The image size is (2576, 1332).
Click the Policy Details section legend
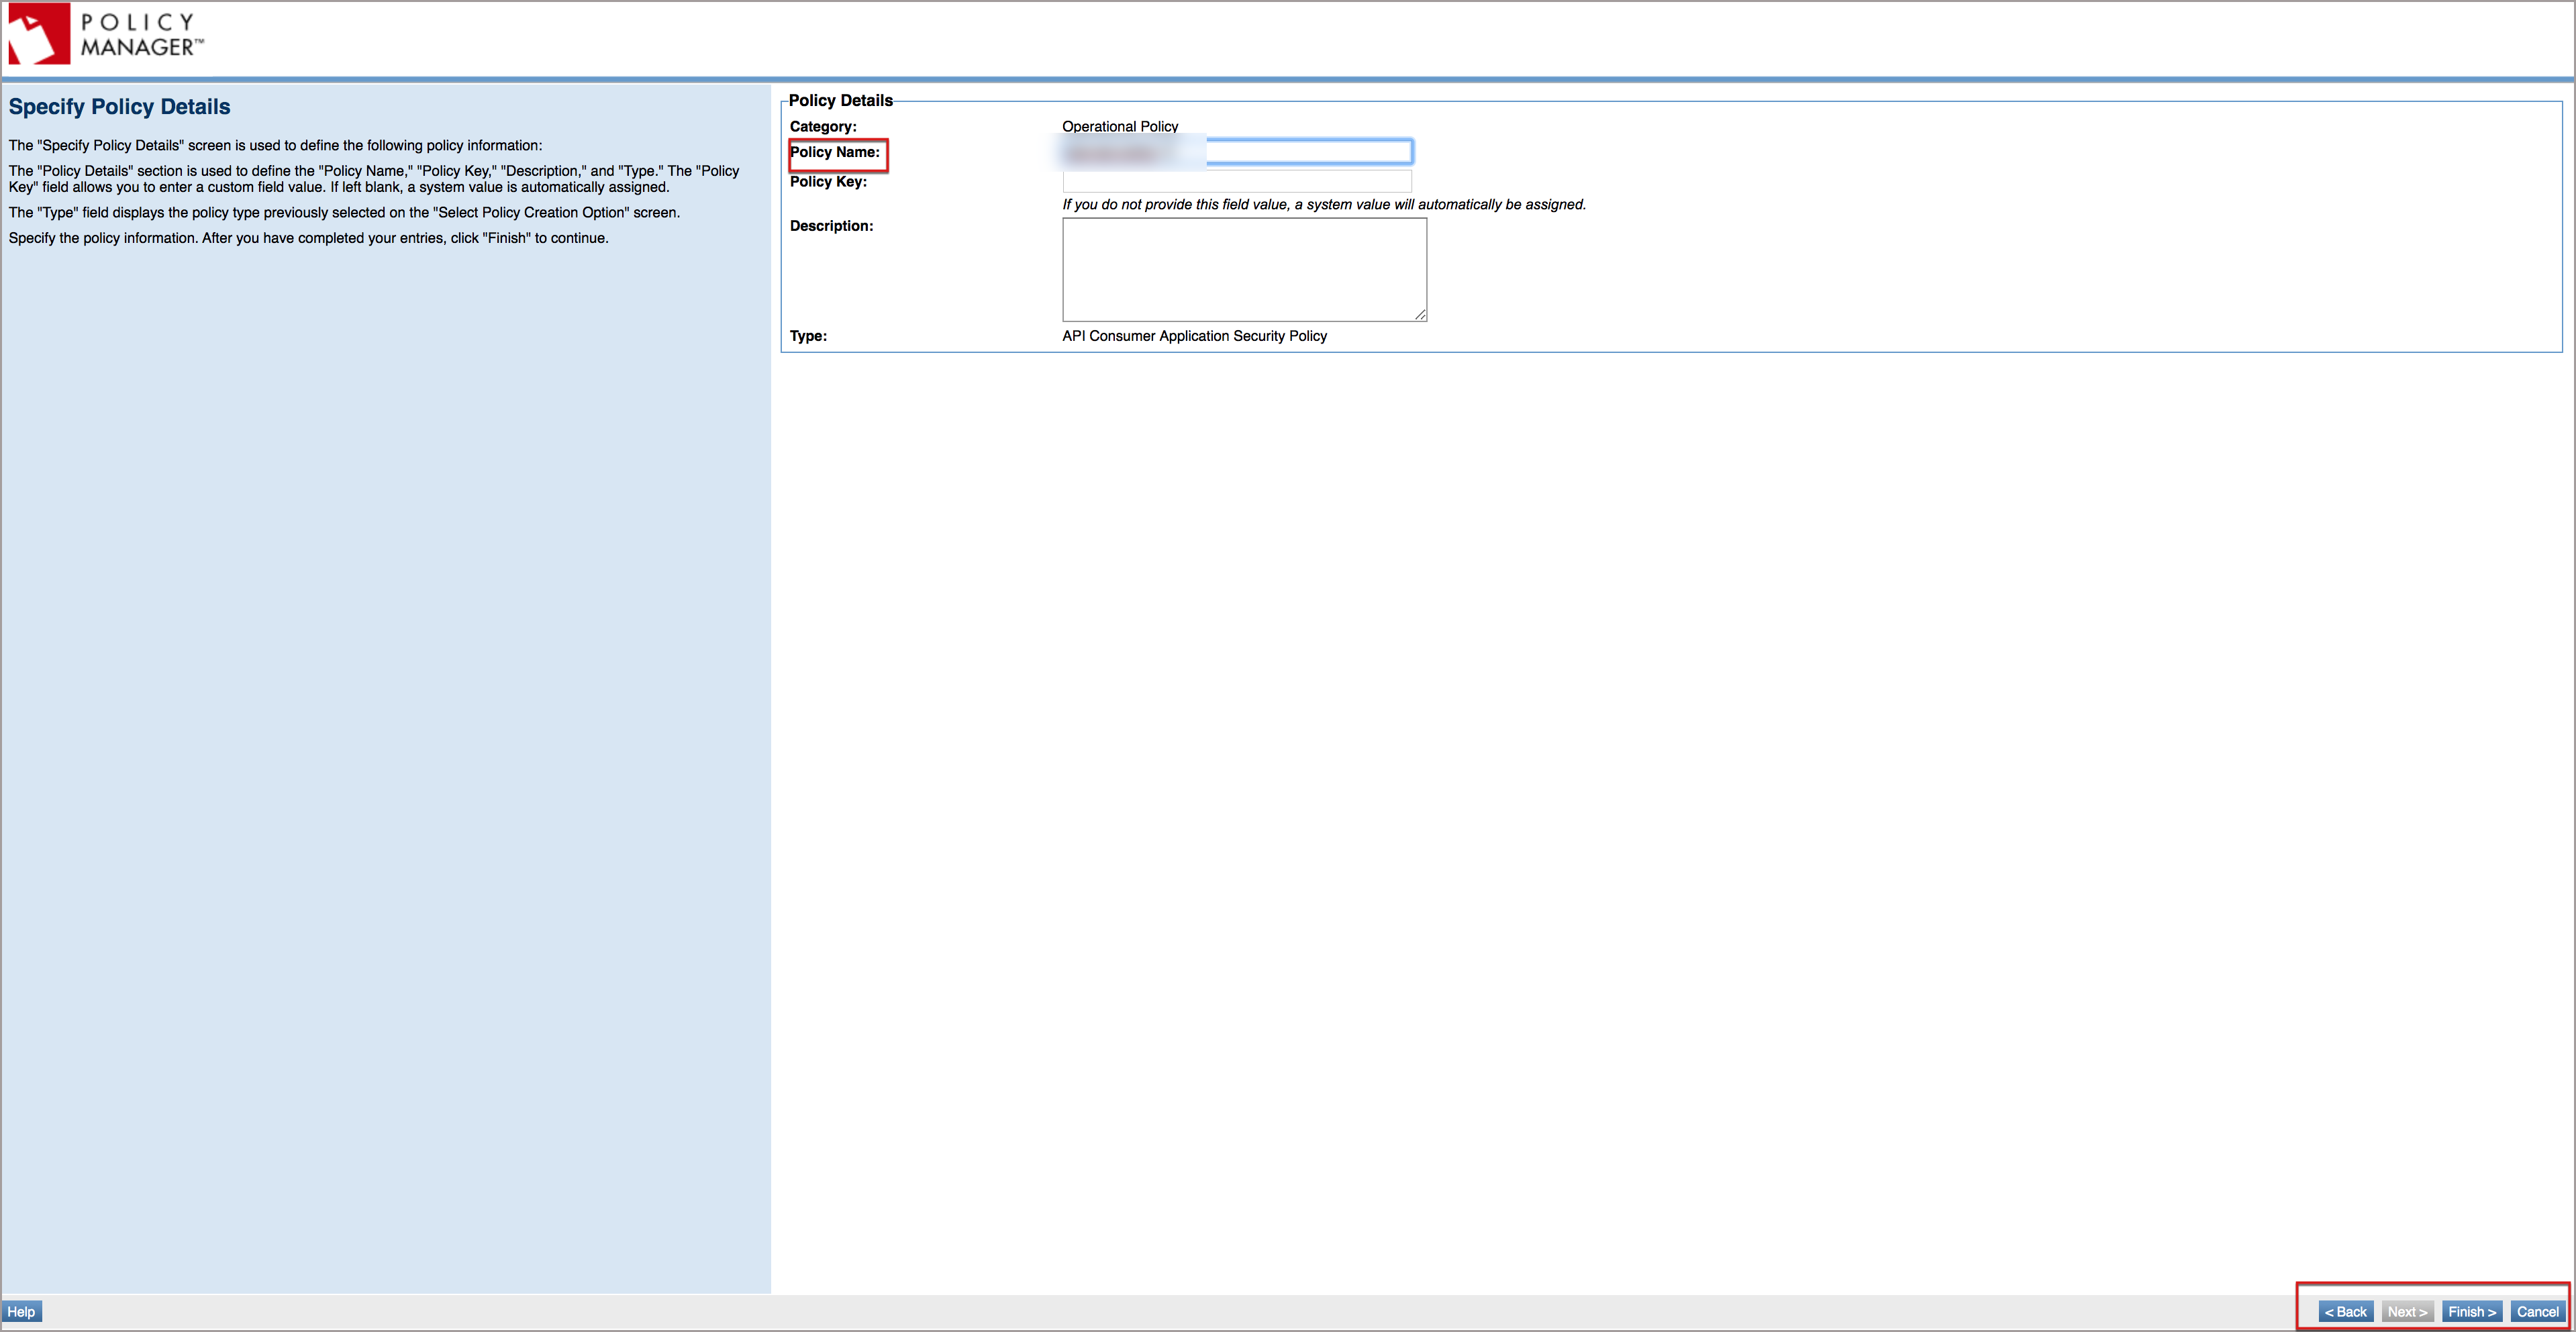[x=840, y=100]
